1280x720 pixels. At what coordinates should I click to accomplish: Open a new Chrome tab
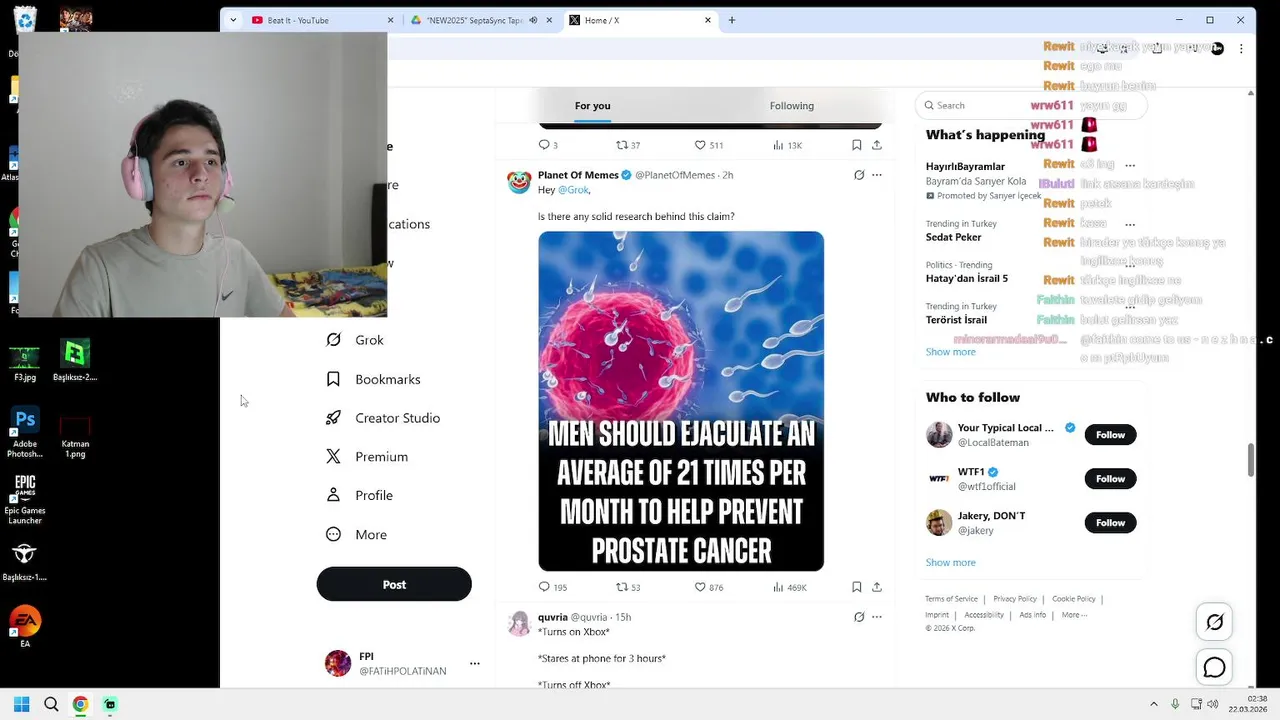coord(731,20)
